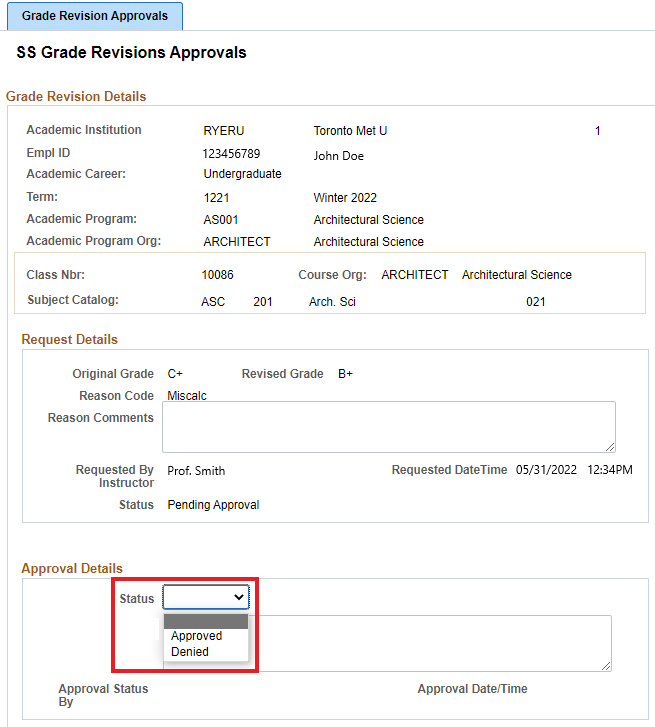
Task: Click the Pending Approval status text
Action: coord(213,505)
